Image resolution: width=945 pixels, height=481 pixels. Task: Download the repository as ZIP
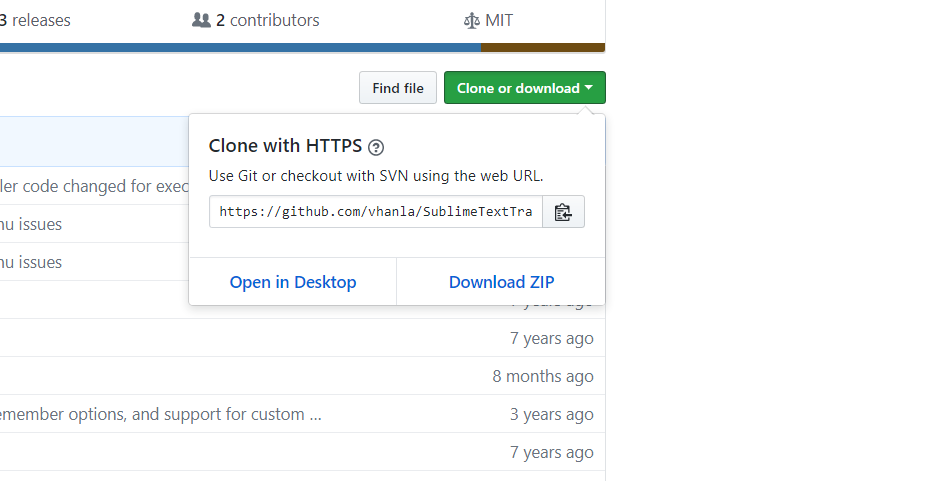501,282
